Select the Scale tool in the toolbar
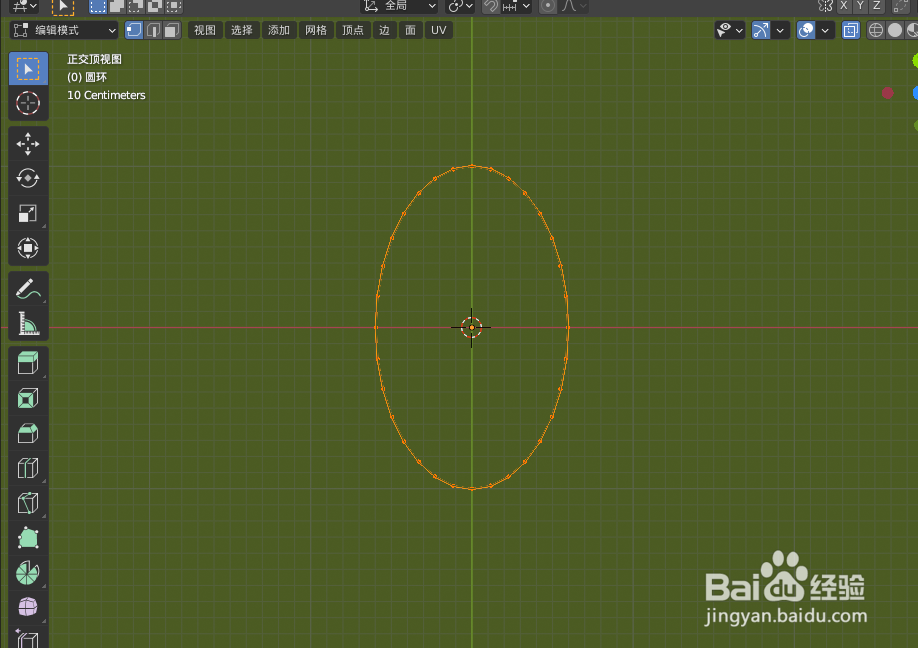Image resolution: width=918 pixels, height=648 pixels. click(x=28, y=213)
